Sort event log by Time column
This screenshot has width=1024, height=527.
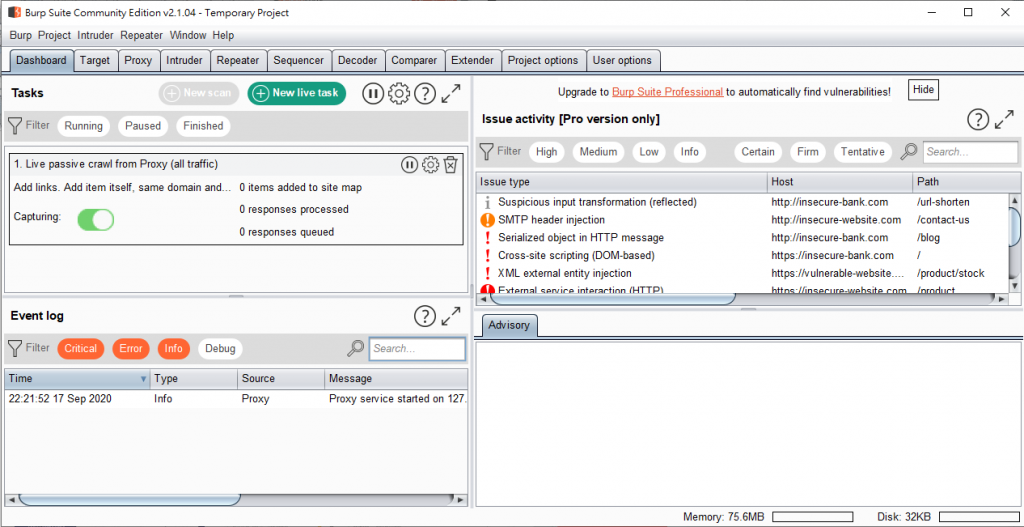[77, 379]
